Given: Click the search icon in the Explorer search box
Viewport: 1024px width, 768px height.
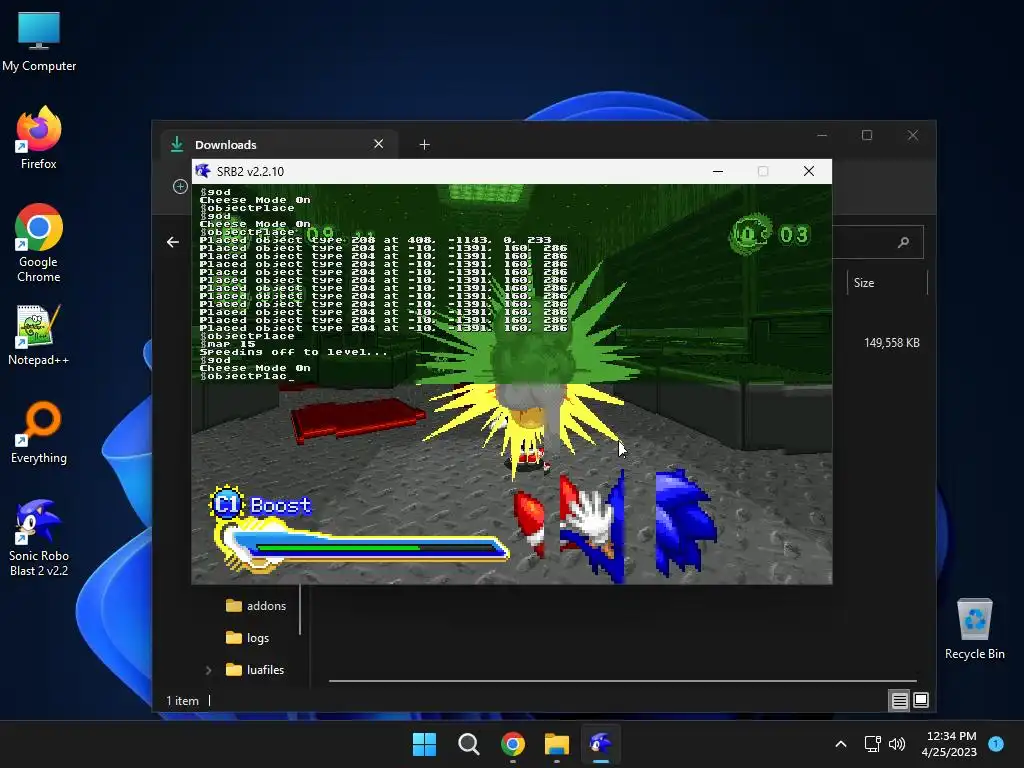Looking at the screenshot, I should click(x=904, y=242).
